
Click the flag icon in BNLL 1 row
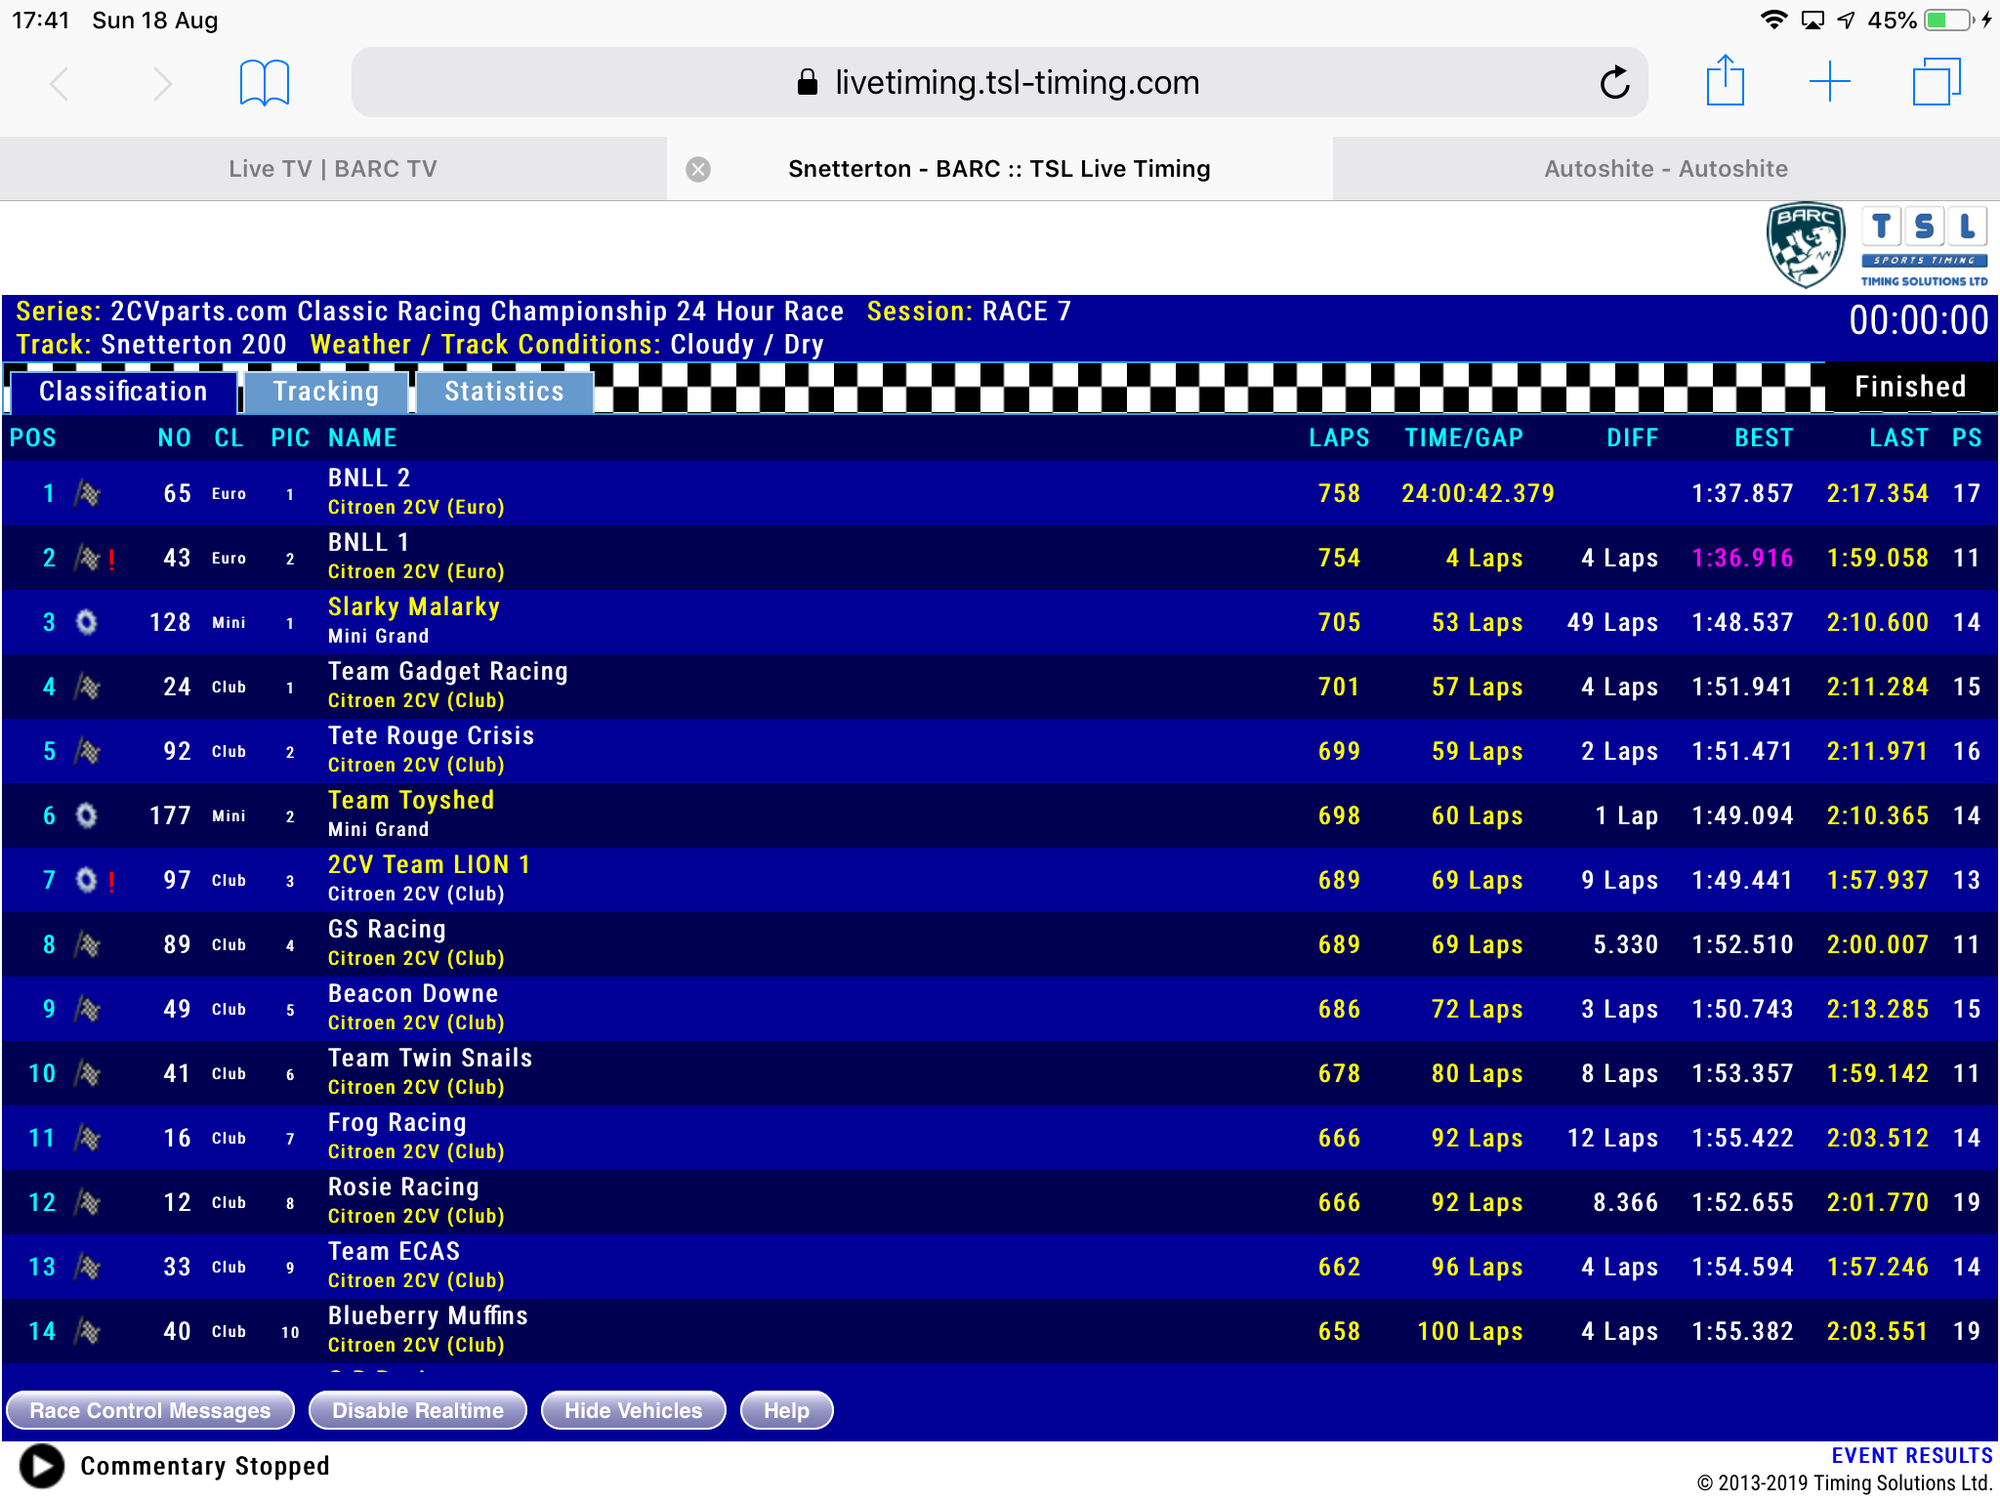point(88,558)
